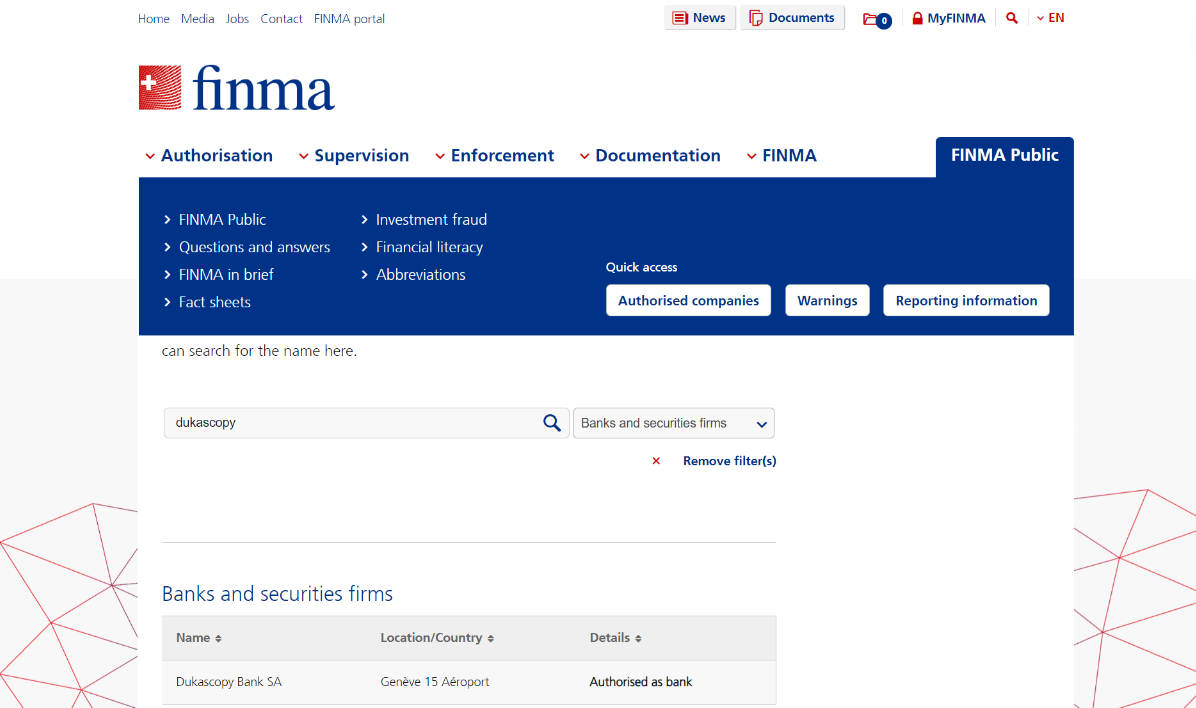This screenshot has width=1196, height=708.
Task: Open Jobs link in top bar
Action: tap(237, 19)
